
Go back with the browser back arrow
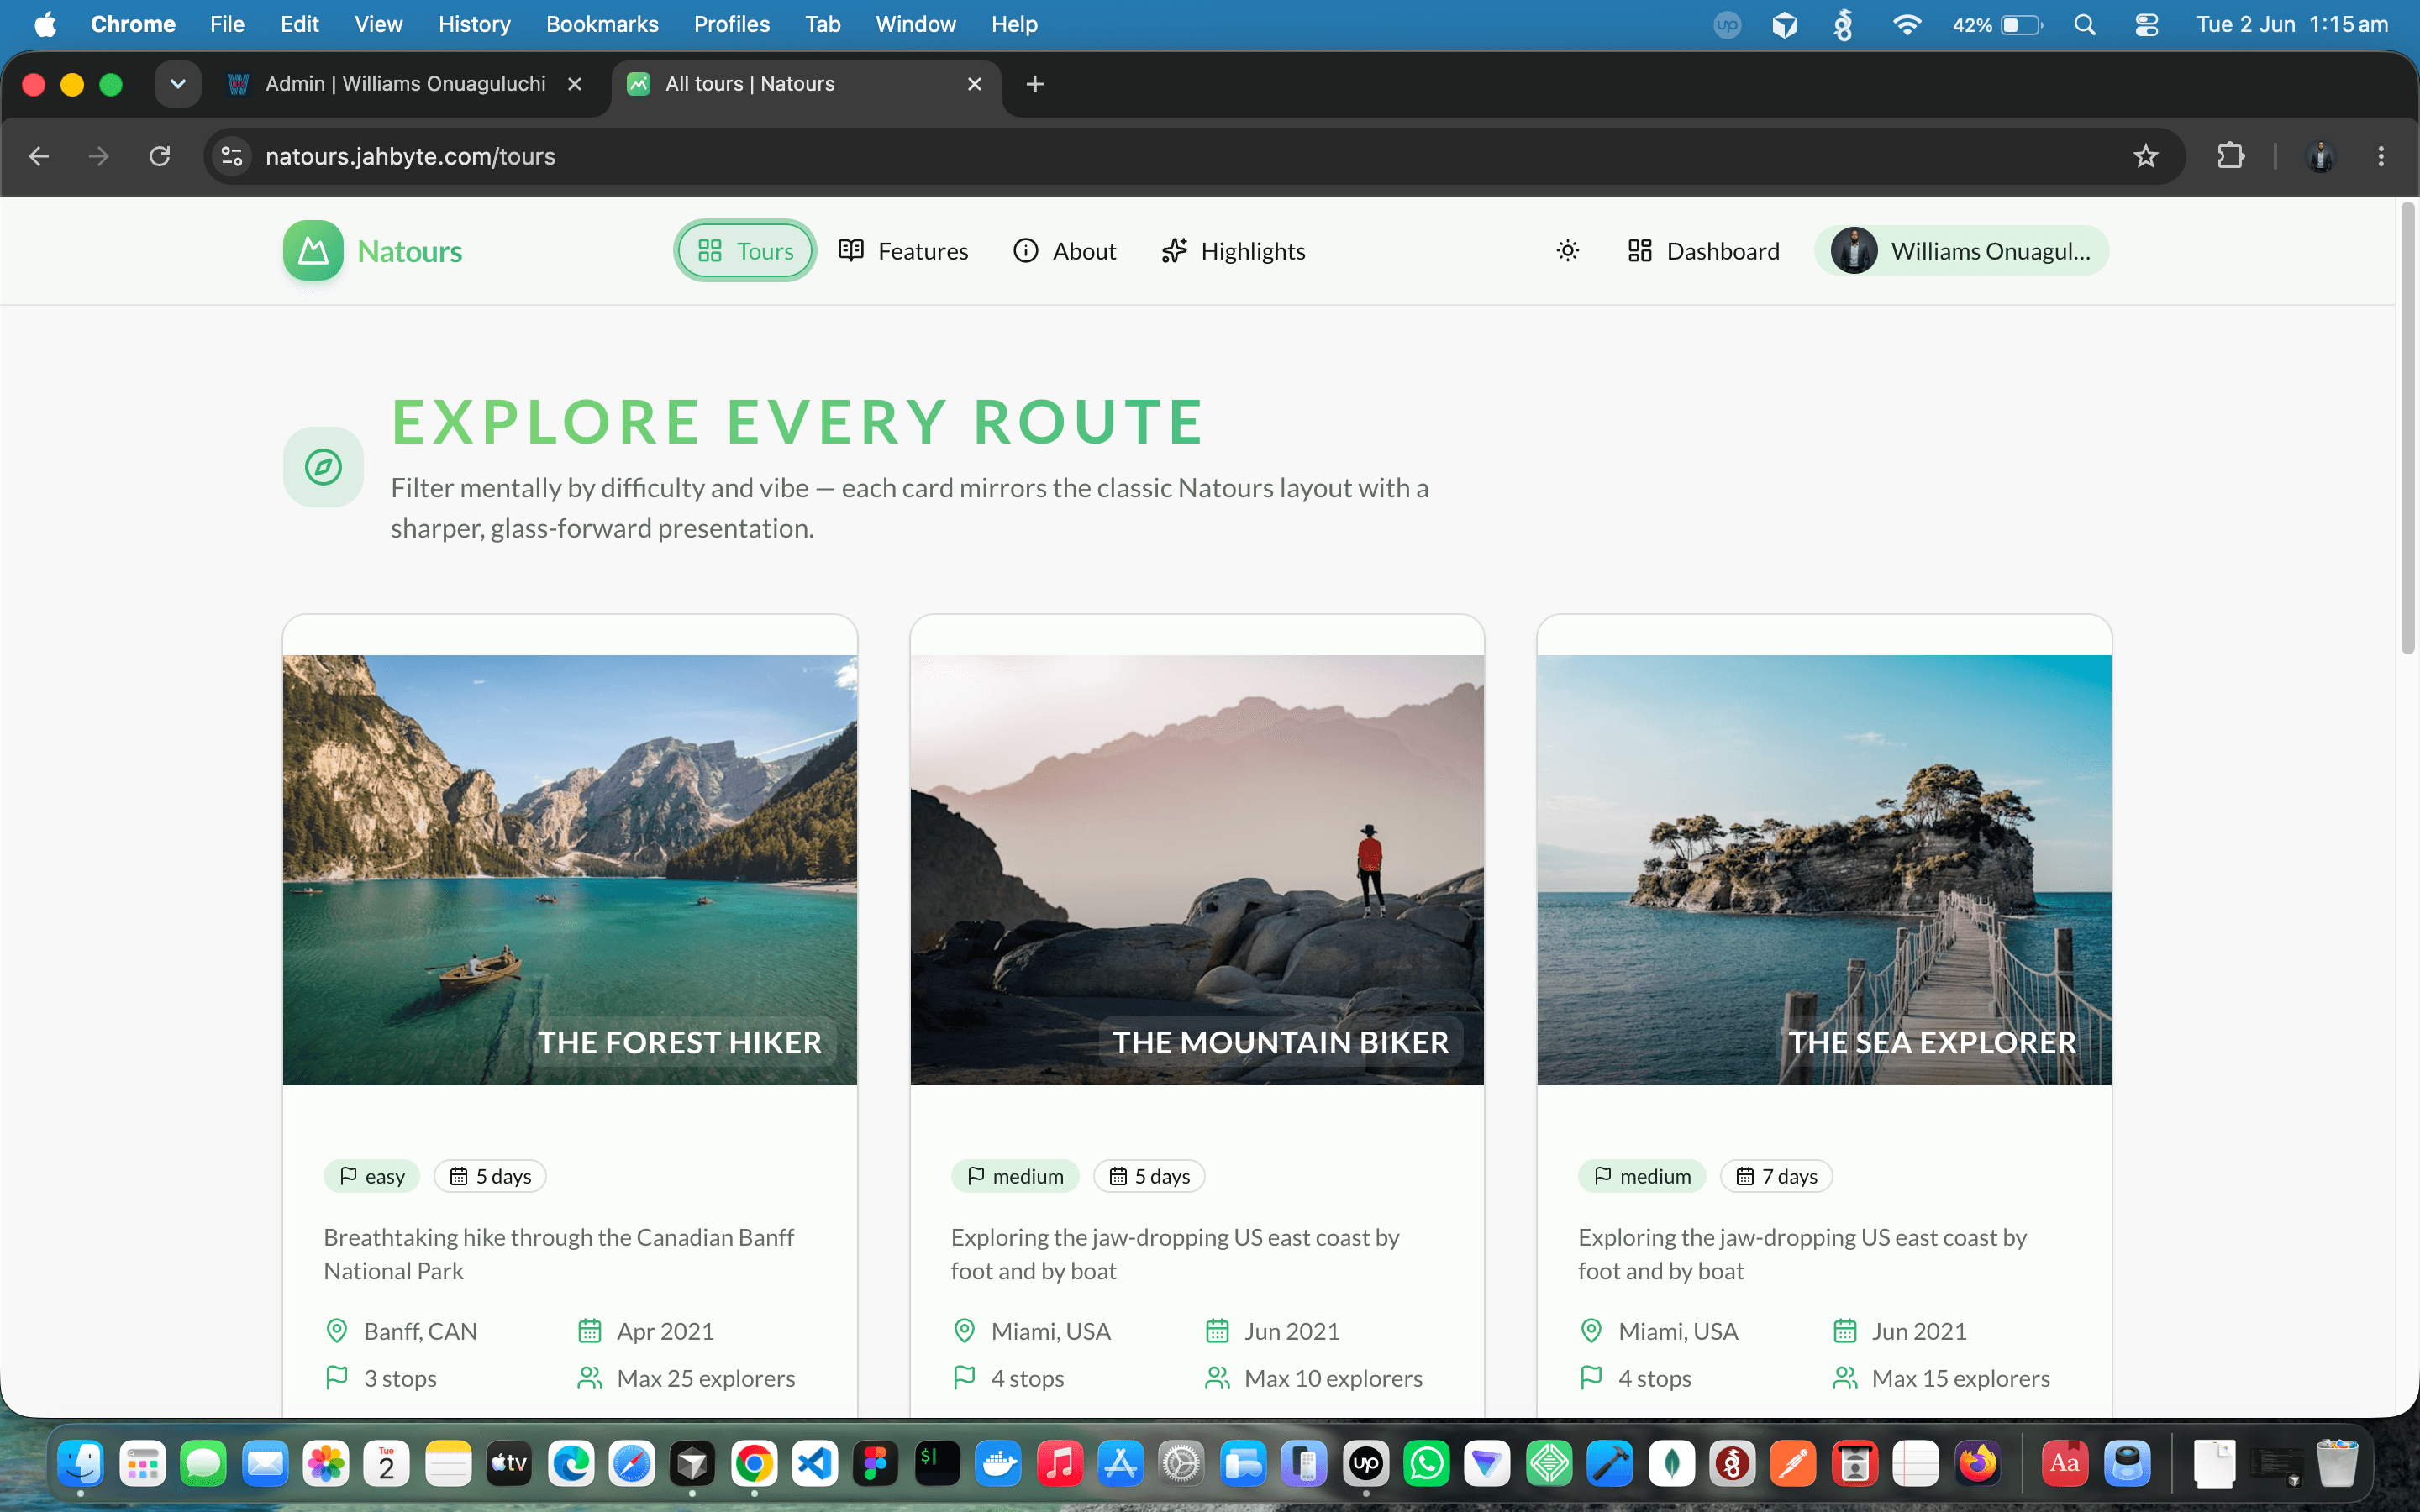pyautogui.click(x=39, y=156)
